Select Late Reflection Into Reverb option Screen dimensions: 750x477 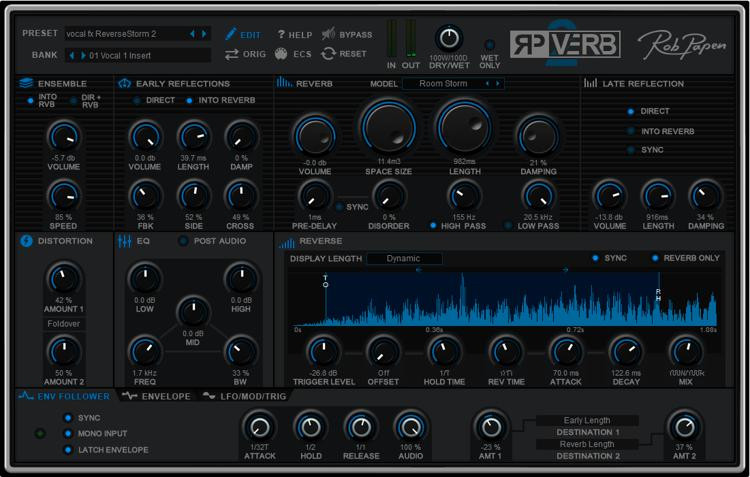631,131
